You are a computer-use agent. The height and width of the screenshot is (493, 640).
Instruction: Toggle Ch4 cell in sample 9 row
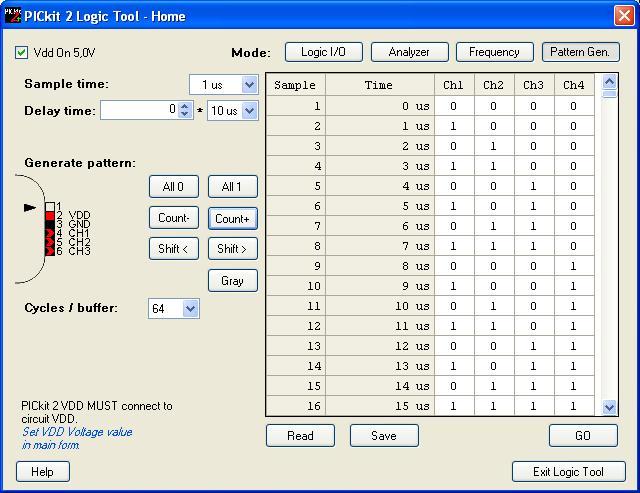point(574,266)
